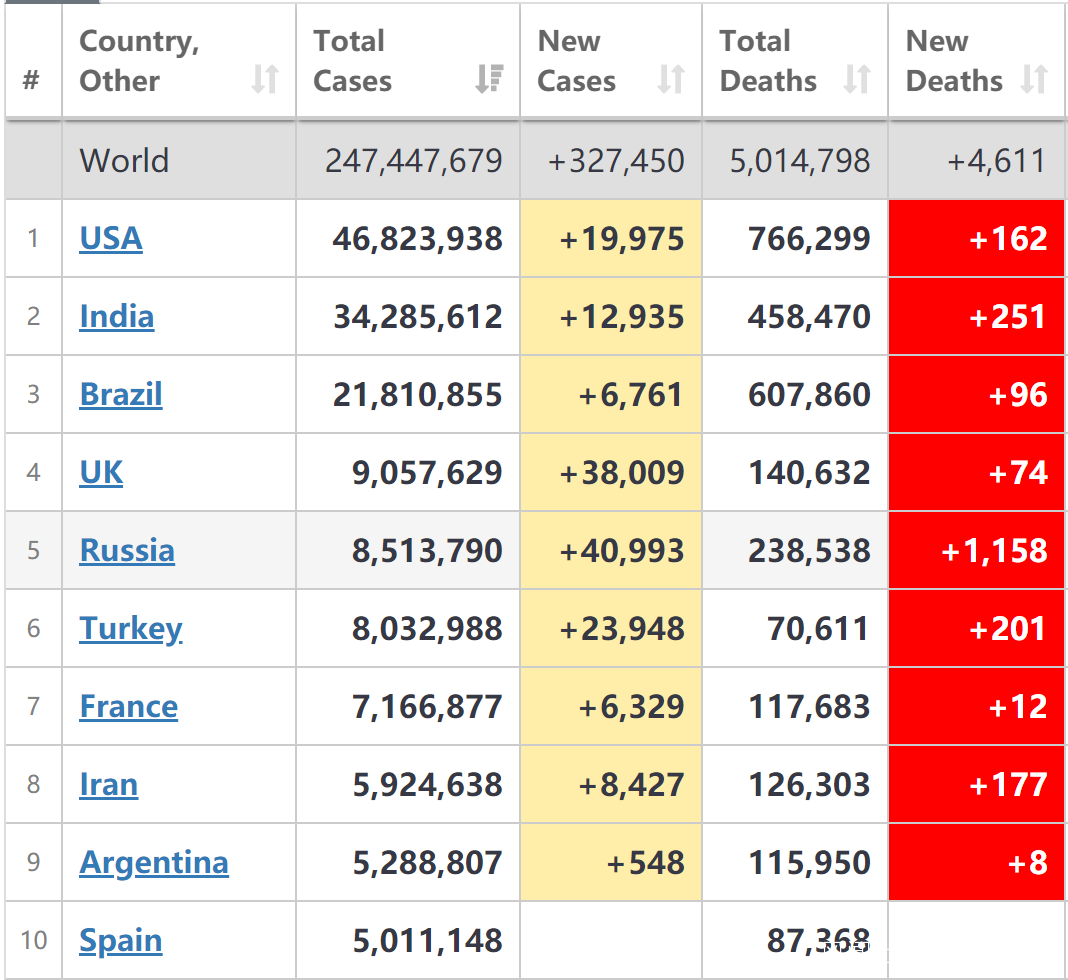This screenshot has height=980, width=1068.
Task: Open the India country page
Action: 117,317
